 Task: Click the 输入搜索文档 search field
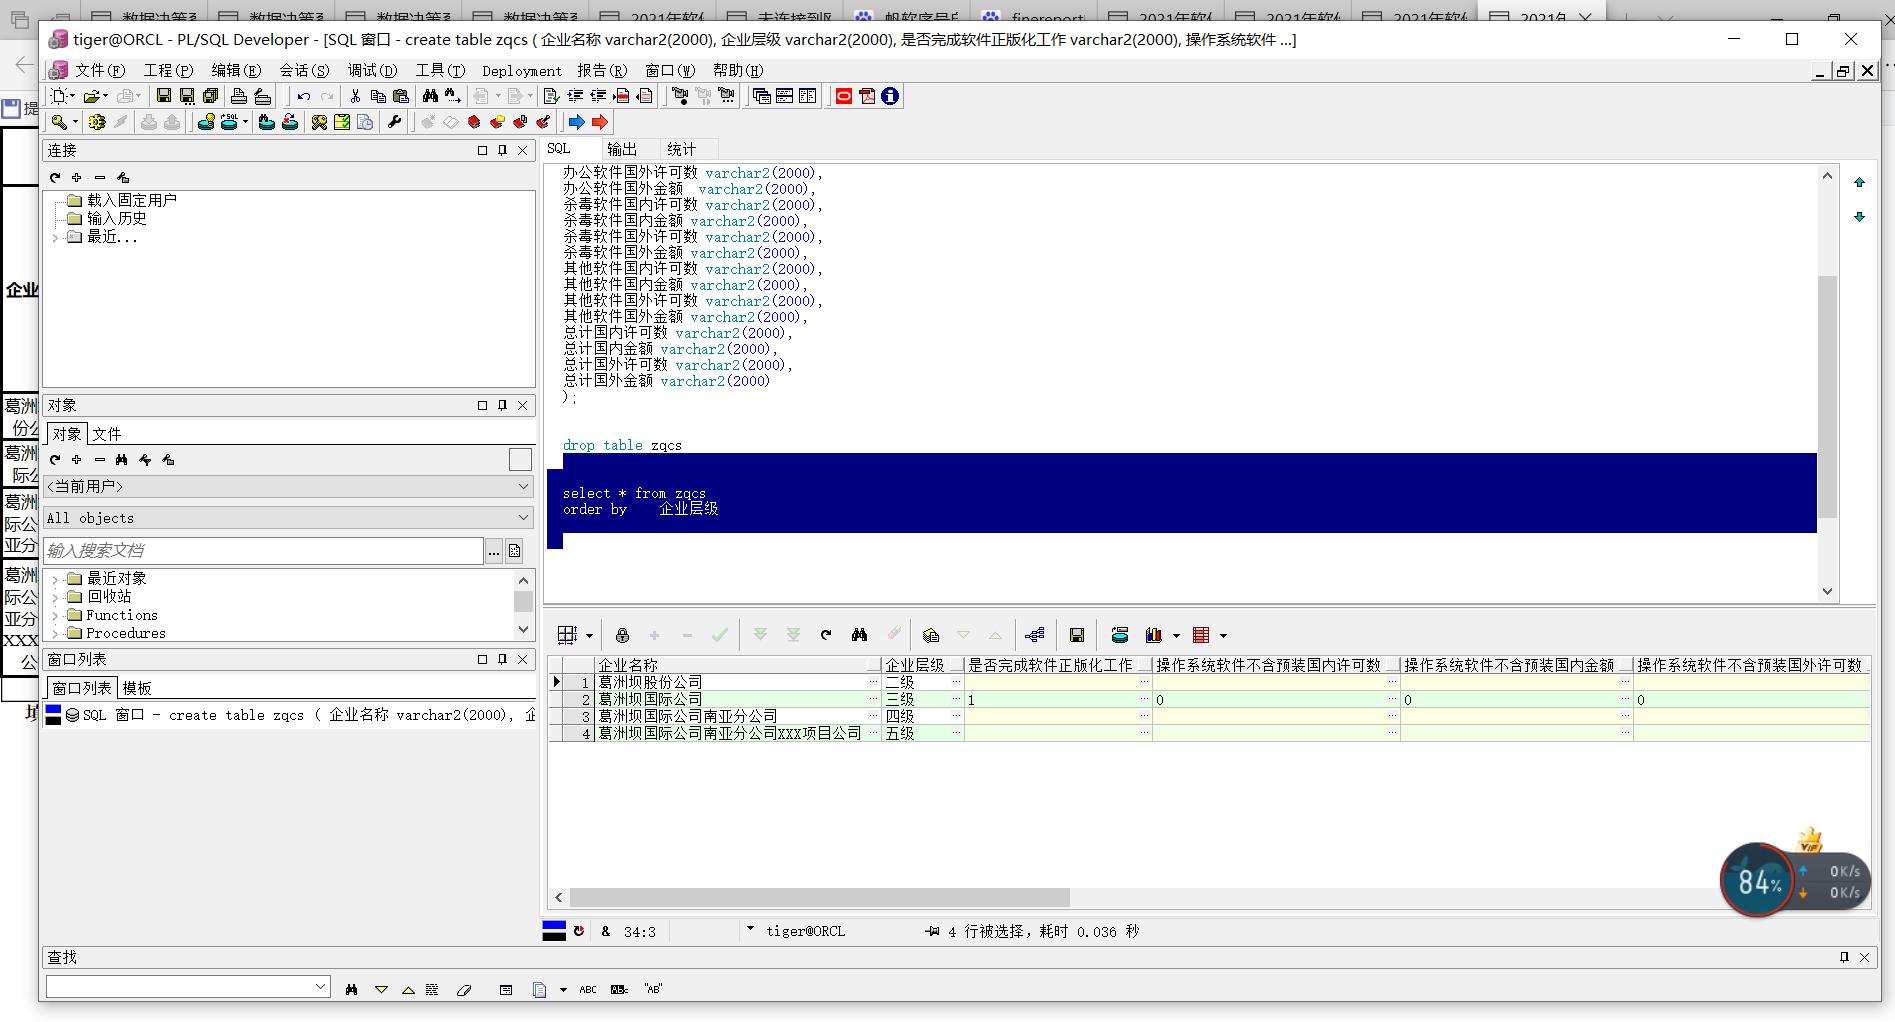[x=263, y=550]
